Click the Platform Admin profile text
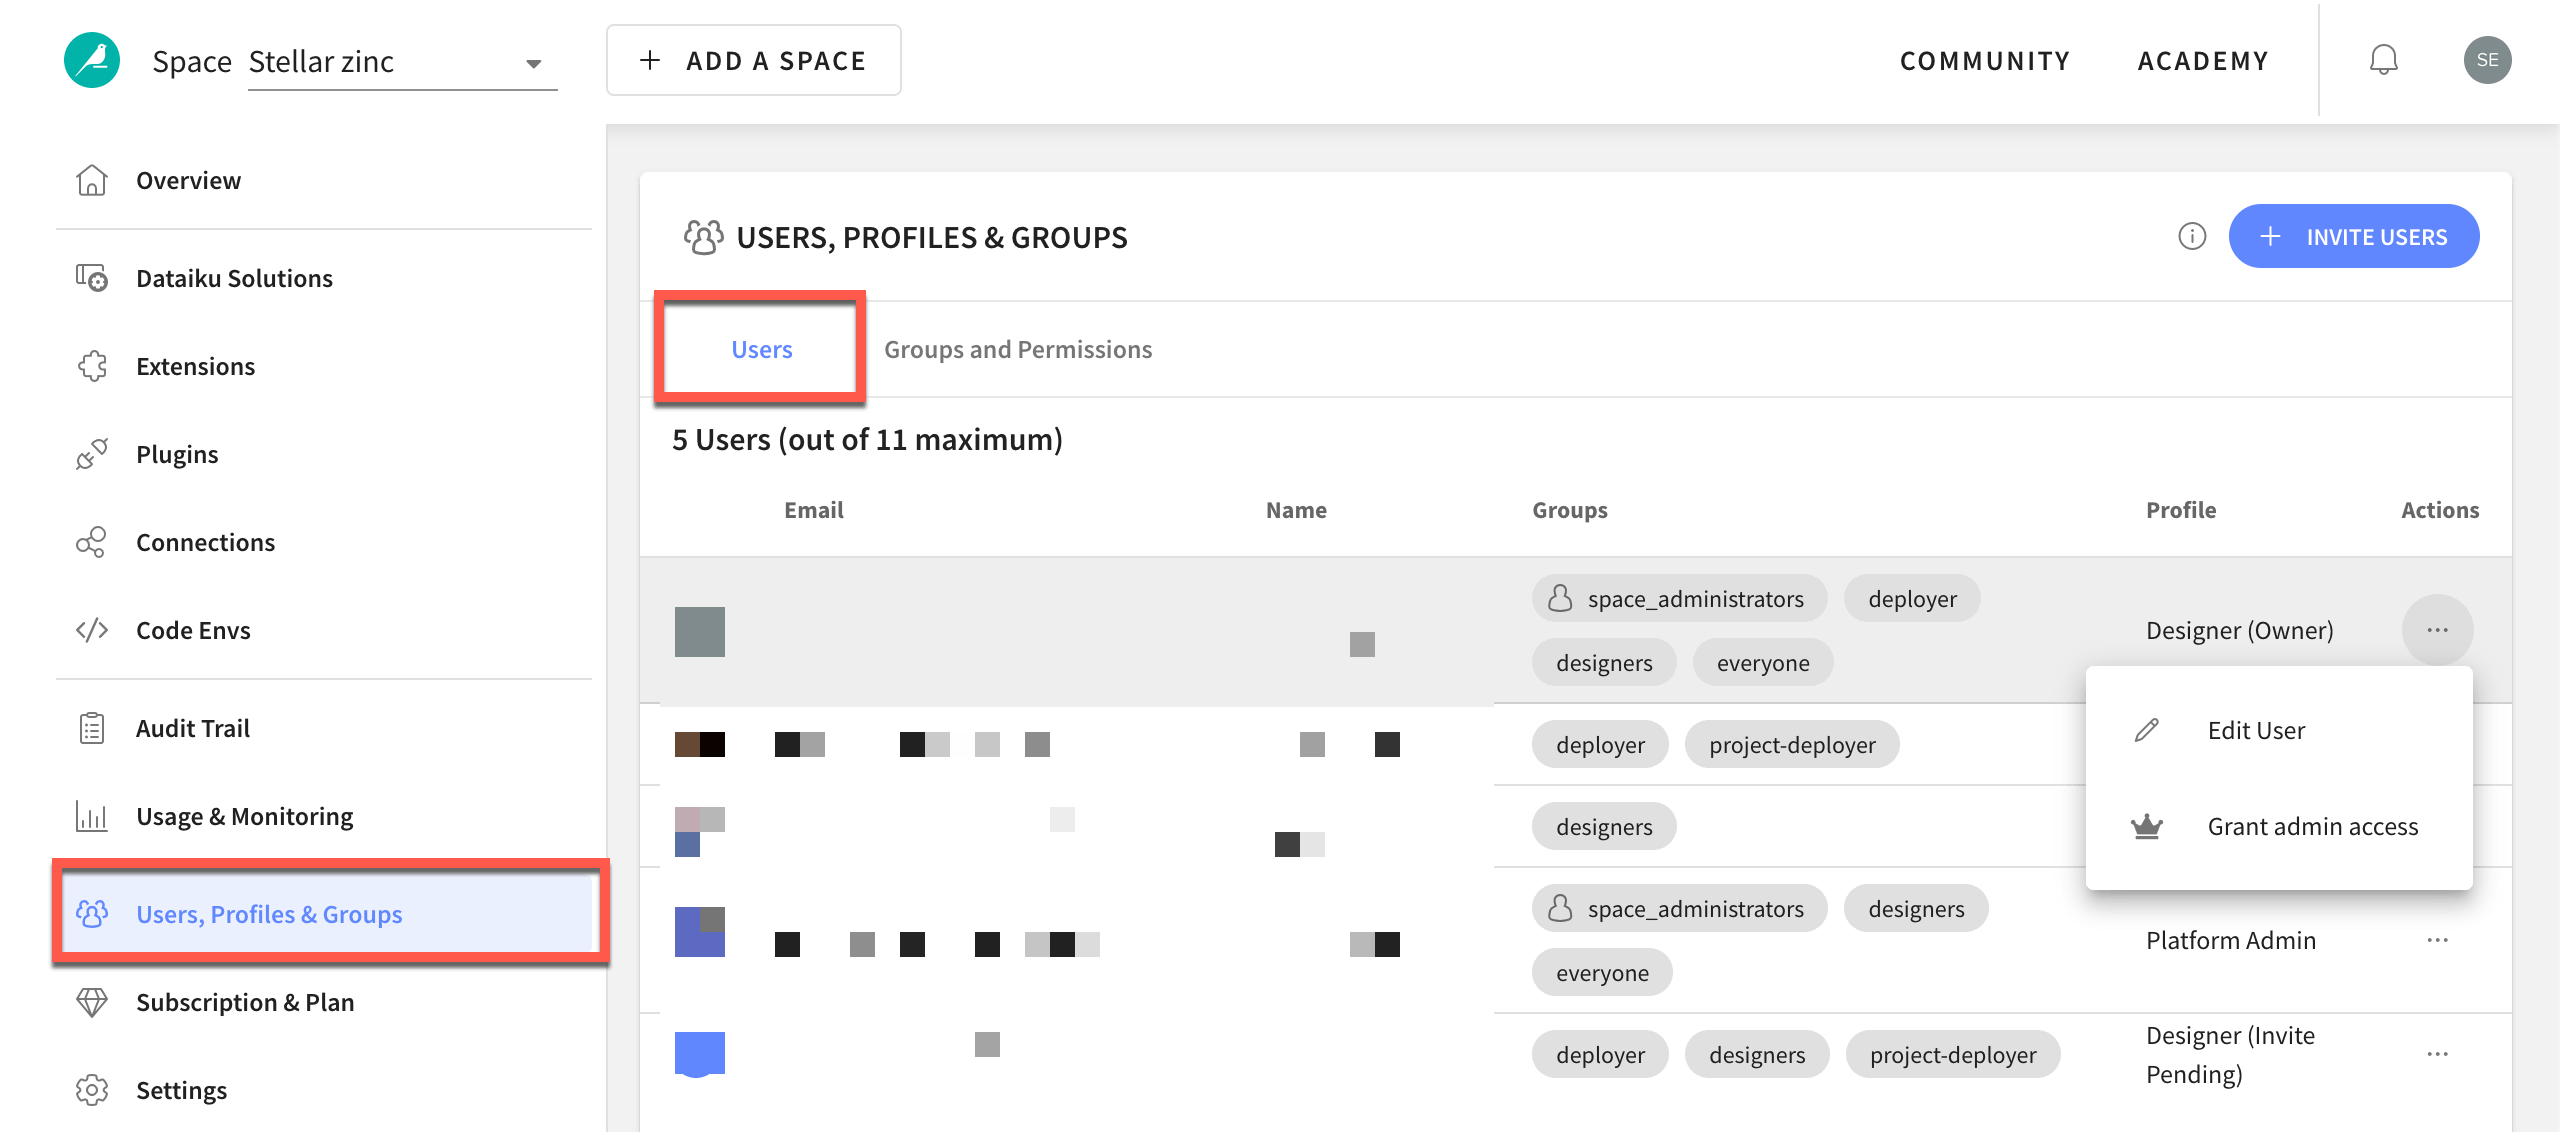 click(2231, 940)
